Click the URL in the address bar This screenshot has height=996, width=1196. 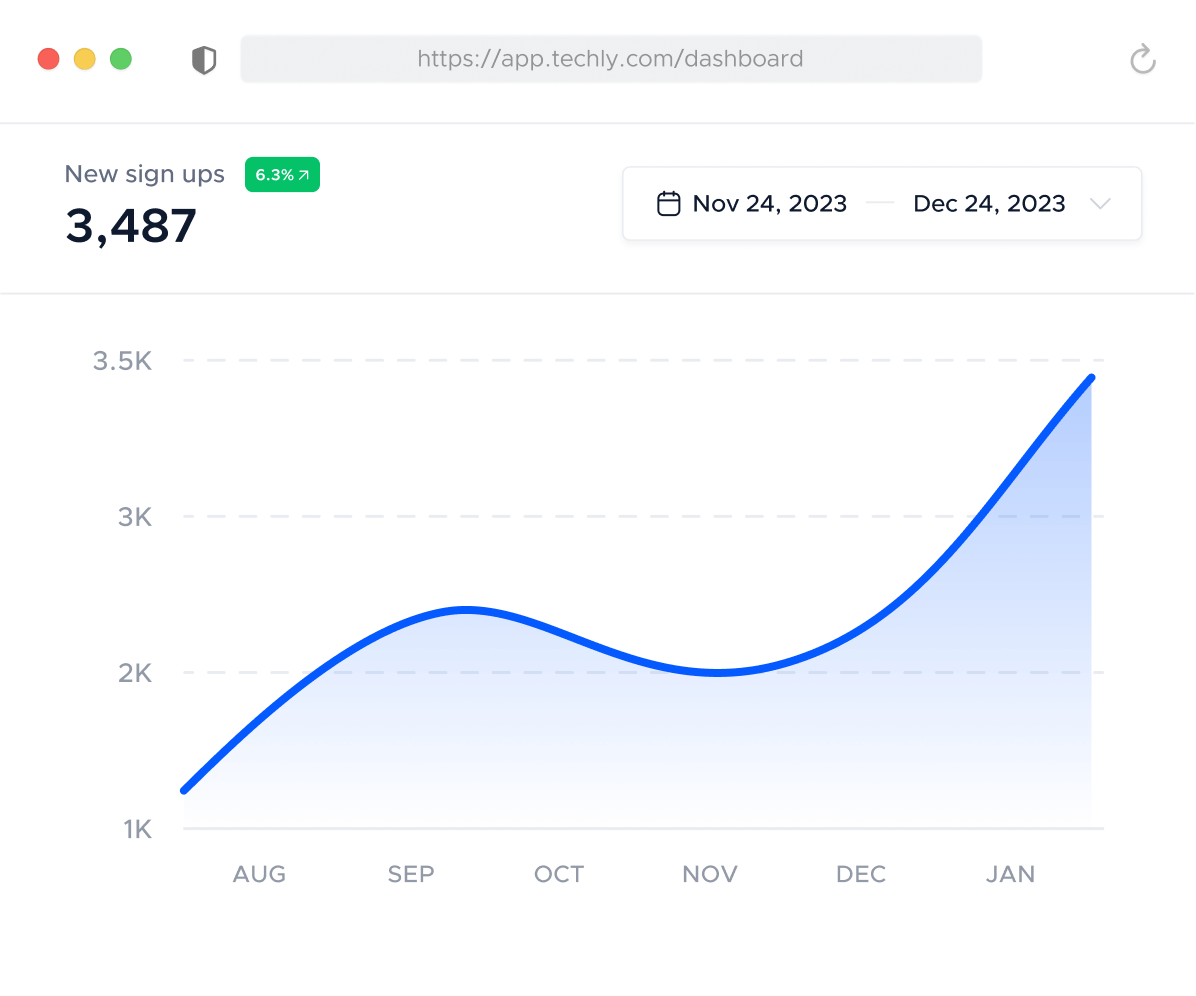[x=611, y=59]
